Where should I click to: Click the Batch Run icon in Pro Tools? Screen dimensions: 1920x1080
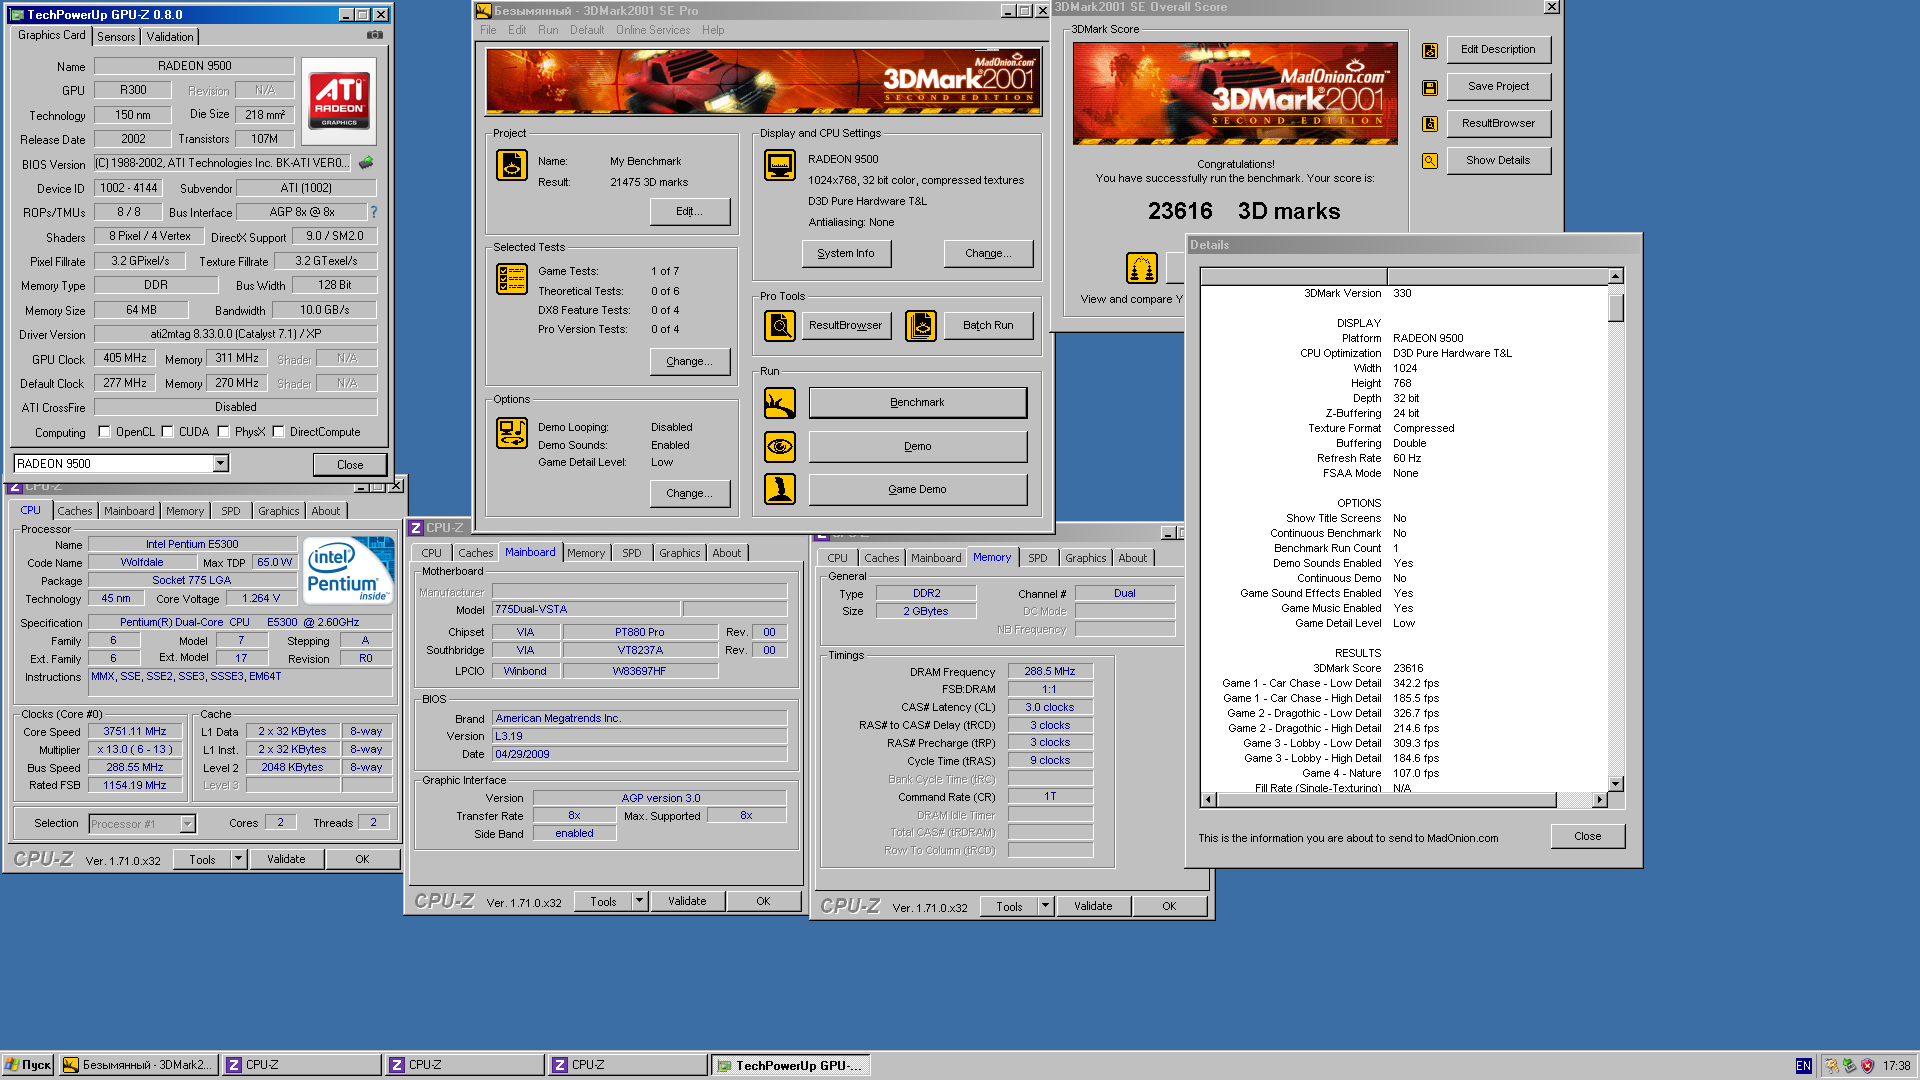coord(921,325)
